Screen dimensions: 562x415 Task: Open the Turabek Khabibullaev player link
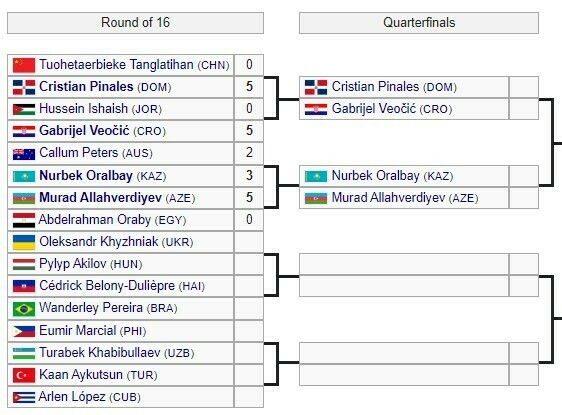100,353
